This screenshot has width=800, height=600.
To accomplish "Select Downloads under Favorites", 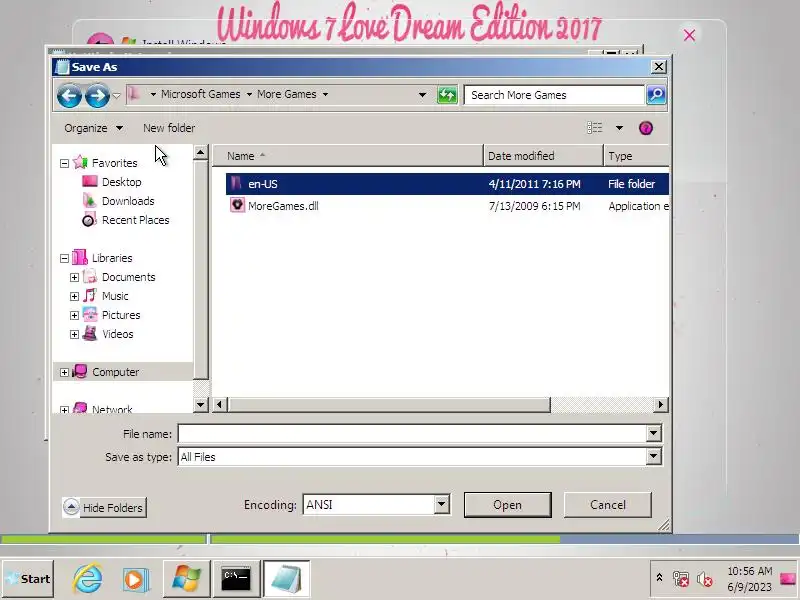I will pos(128,201).
